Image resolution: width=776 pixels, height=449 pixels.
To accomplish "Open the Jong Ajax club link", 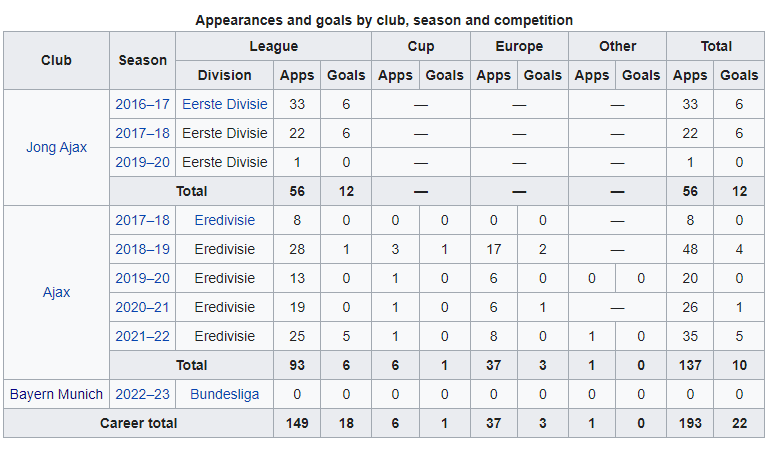I will (x=56, y=148).
